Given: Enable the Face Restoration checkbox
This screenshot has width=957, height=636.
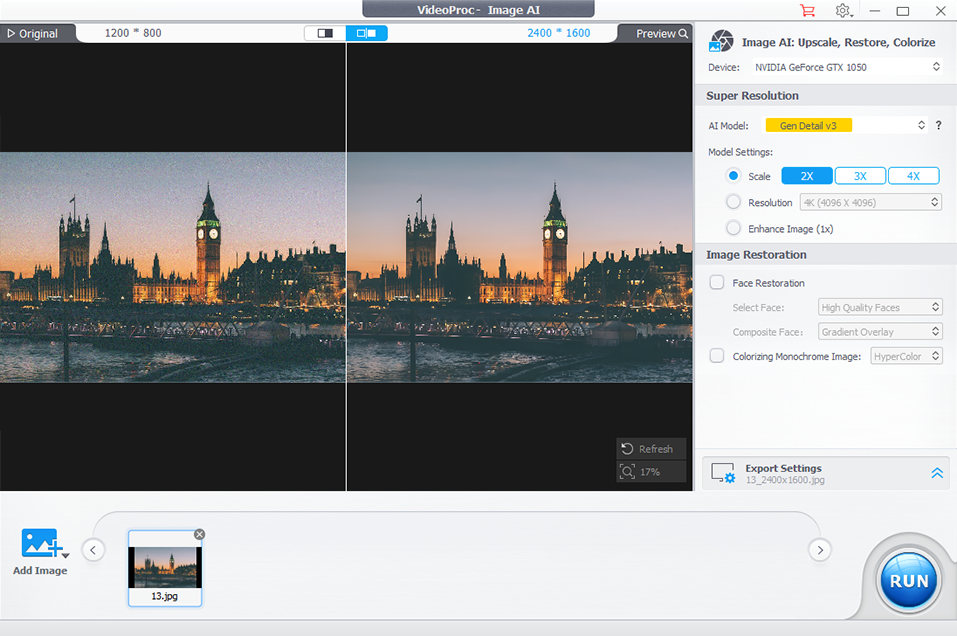Looking at the screenshot, I should click(717, 283).
